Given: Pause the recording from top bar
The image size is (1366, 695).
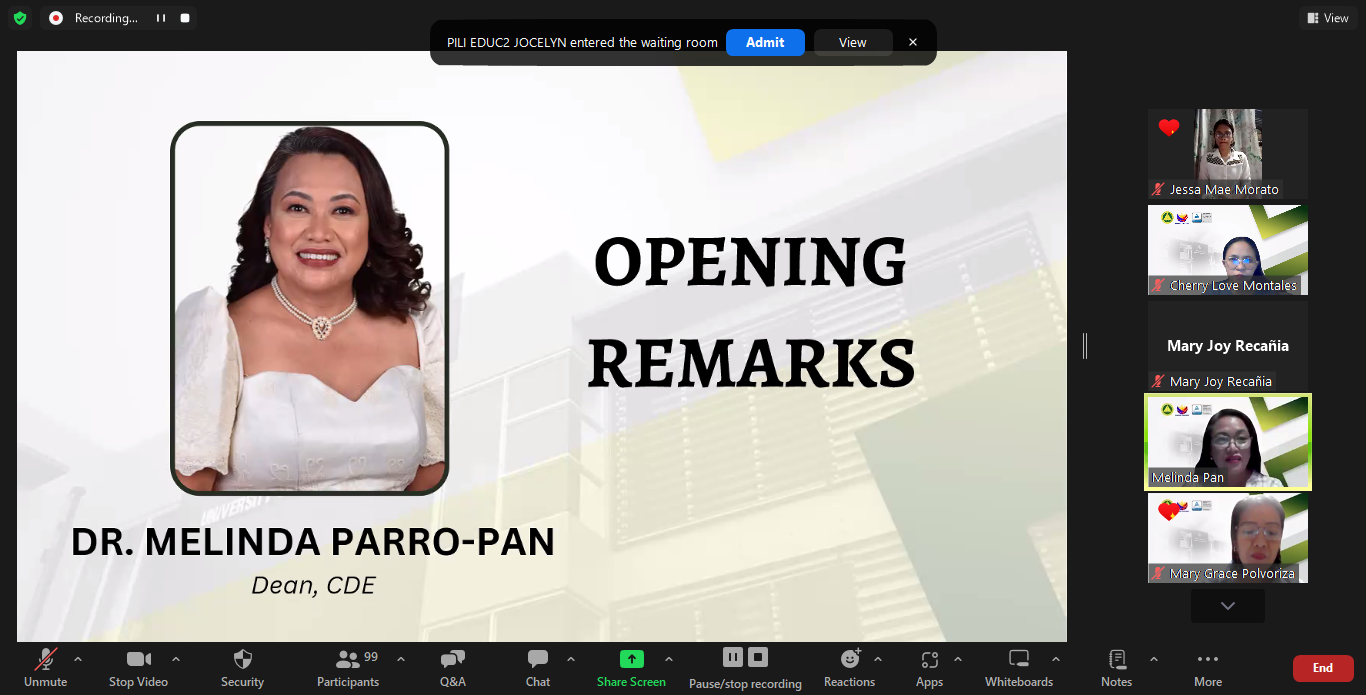Looking at the screenshot, I should [x=160, y=18].
